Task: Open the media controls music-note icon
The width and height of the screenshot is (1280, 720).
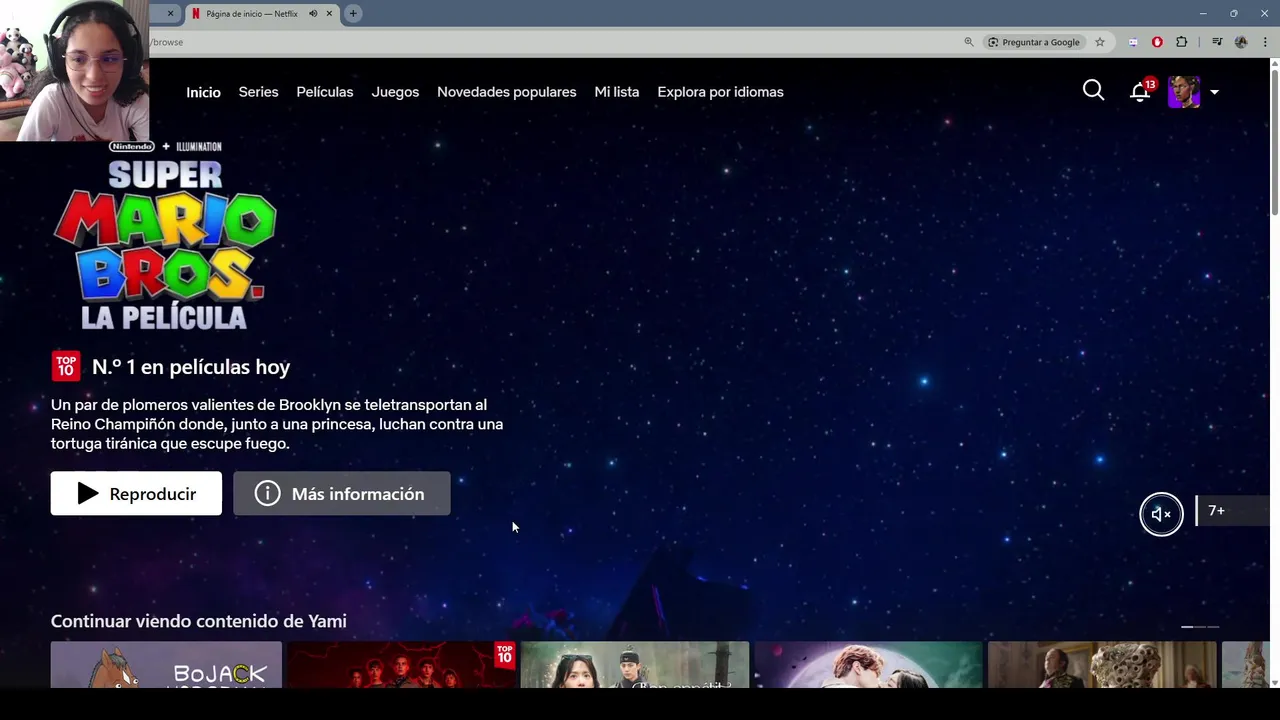Action: pyautogui.click(x=1217, y=42)
